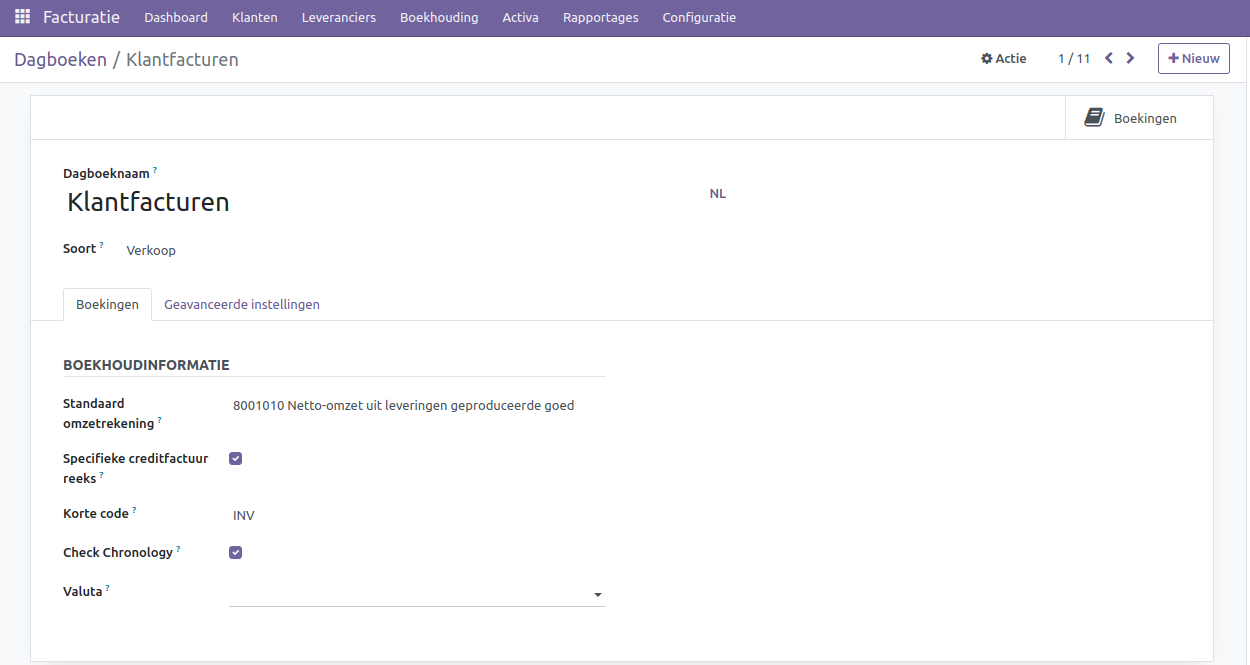The width and height of the screenshot is (1250, 665).
Task: Switch to Geavanceerde instellingen tab
Action: pos(242,304)
